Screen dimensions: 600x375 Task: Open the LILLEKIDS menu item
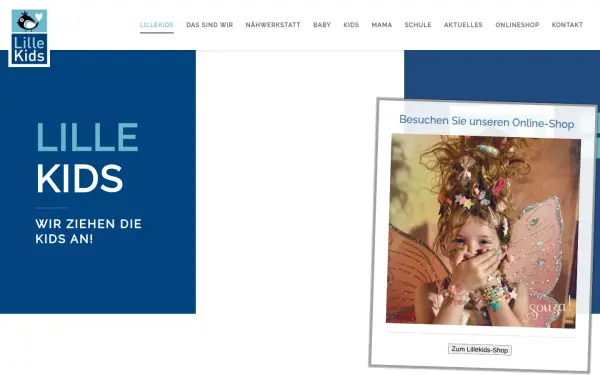point(157,25)
